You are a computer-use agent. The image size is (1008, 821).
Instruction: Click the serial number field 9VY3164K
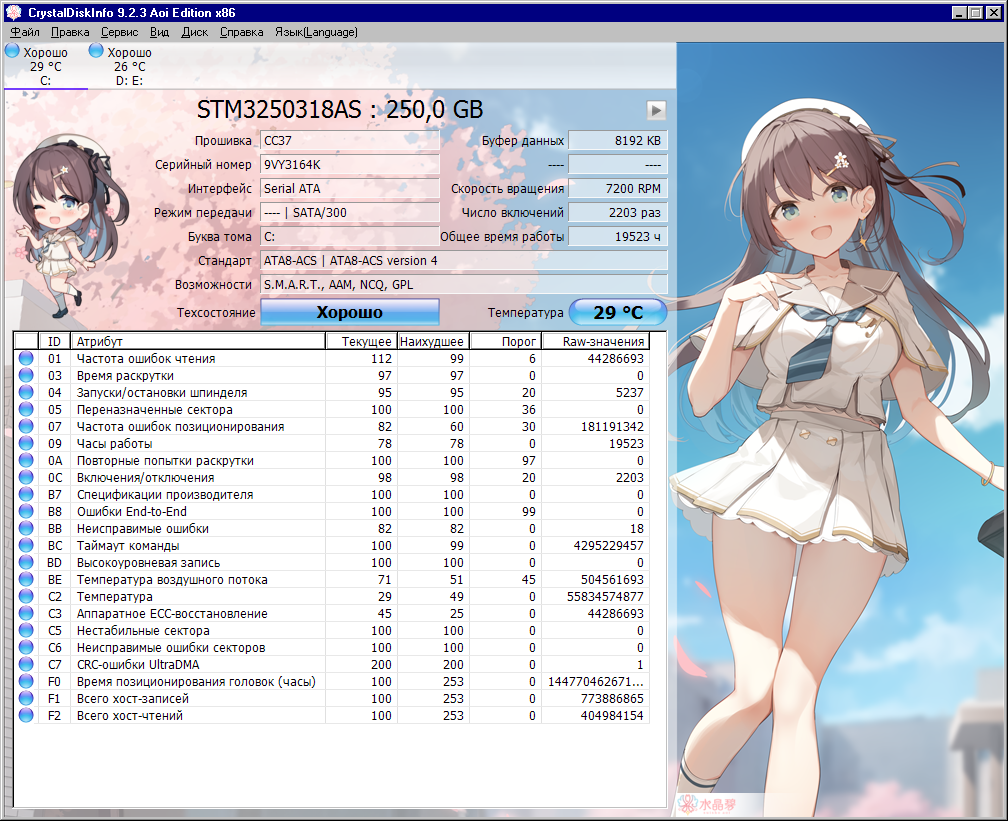pyautogui.click(x=349, y=164)
